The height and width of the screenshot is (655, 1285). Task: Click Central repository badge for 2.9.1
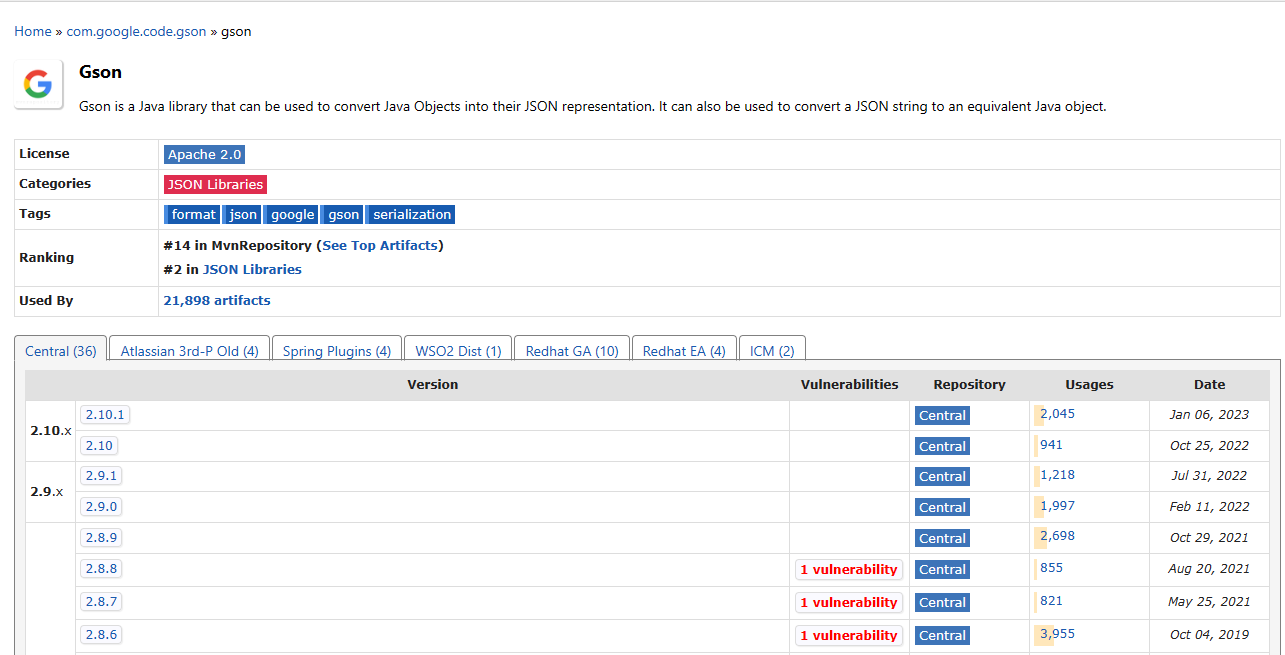[x=942, y=476]
